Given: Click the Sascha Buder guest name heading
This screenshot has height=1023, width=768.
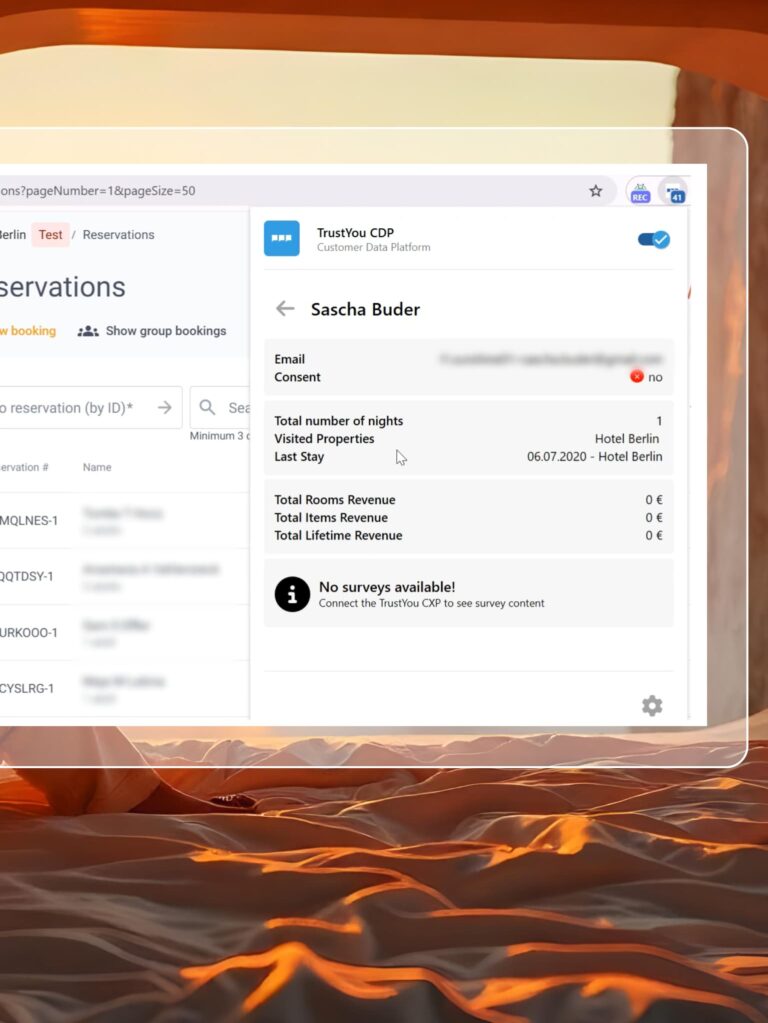Looking at the screenshot, I should tap(365, 309).
